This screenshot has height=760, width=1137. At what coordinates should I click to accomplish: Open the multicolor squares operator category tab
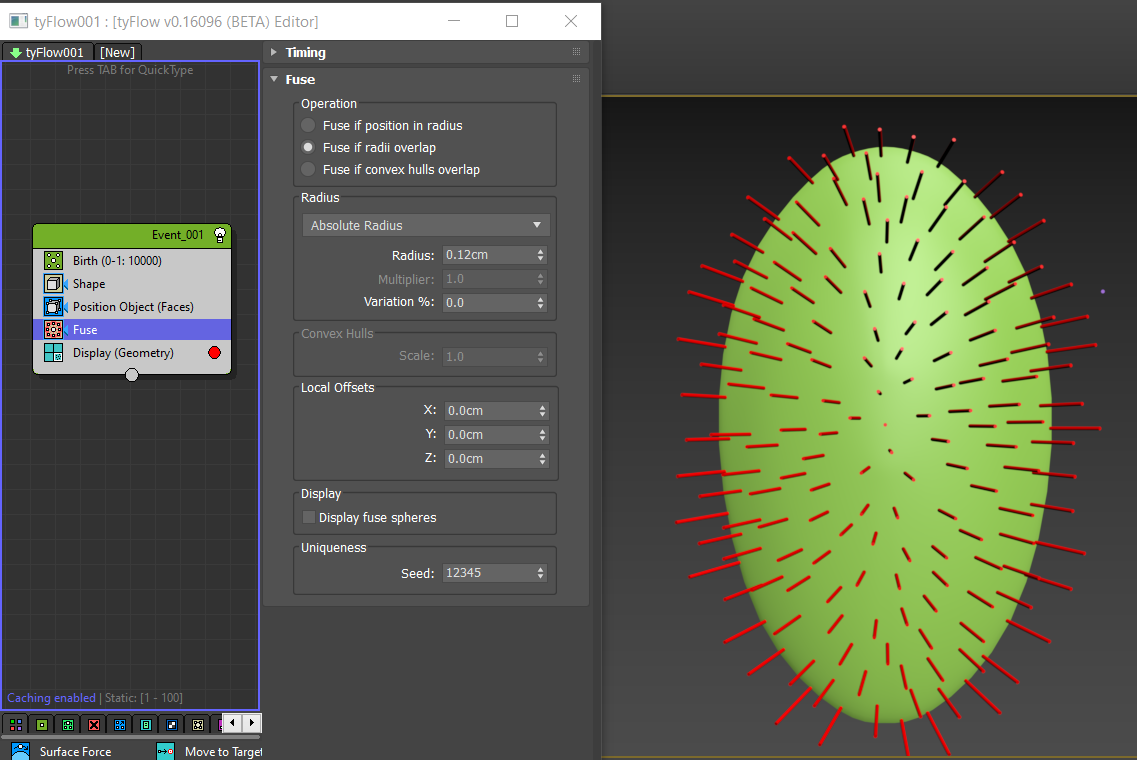[x=16, y=724]
